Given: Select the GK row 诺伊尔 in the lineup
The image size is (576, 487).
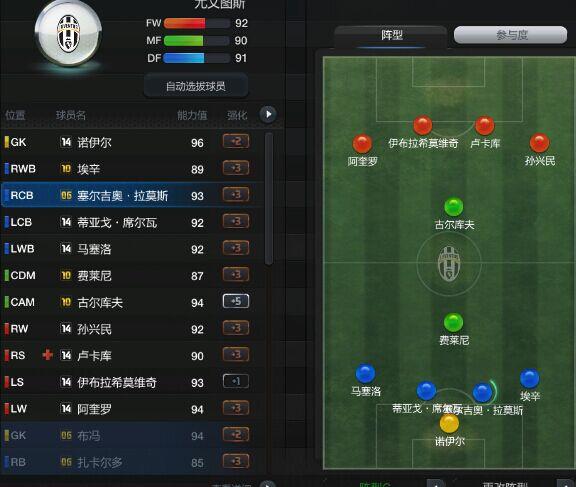Looking at the screenshot, I should coord(132,142).
